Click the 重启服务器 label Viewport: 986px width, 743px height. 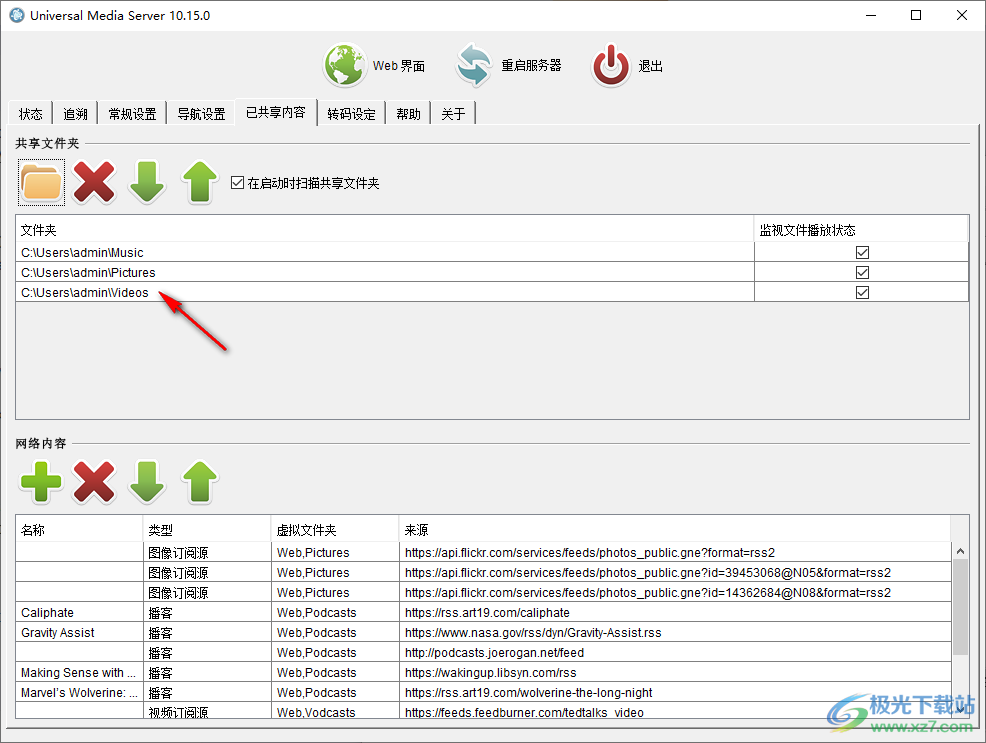click(x=531, y=65)
